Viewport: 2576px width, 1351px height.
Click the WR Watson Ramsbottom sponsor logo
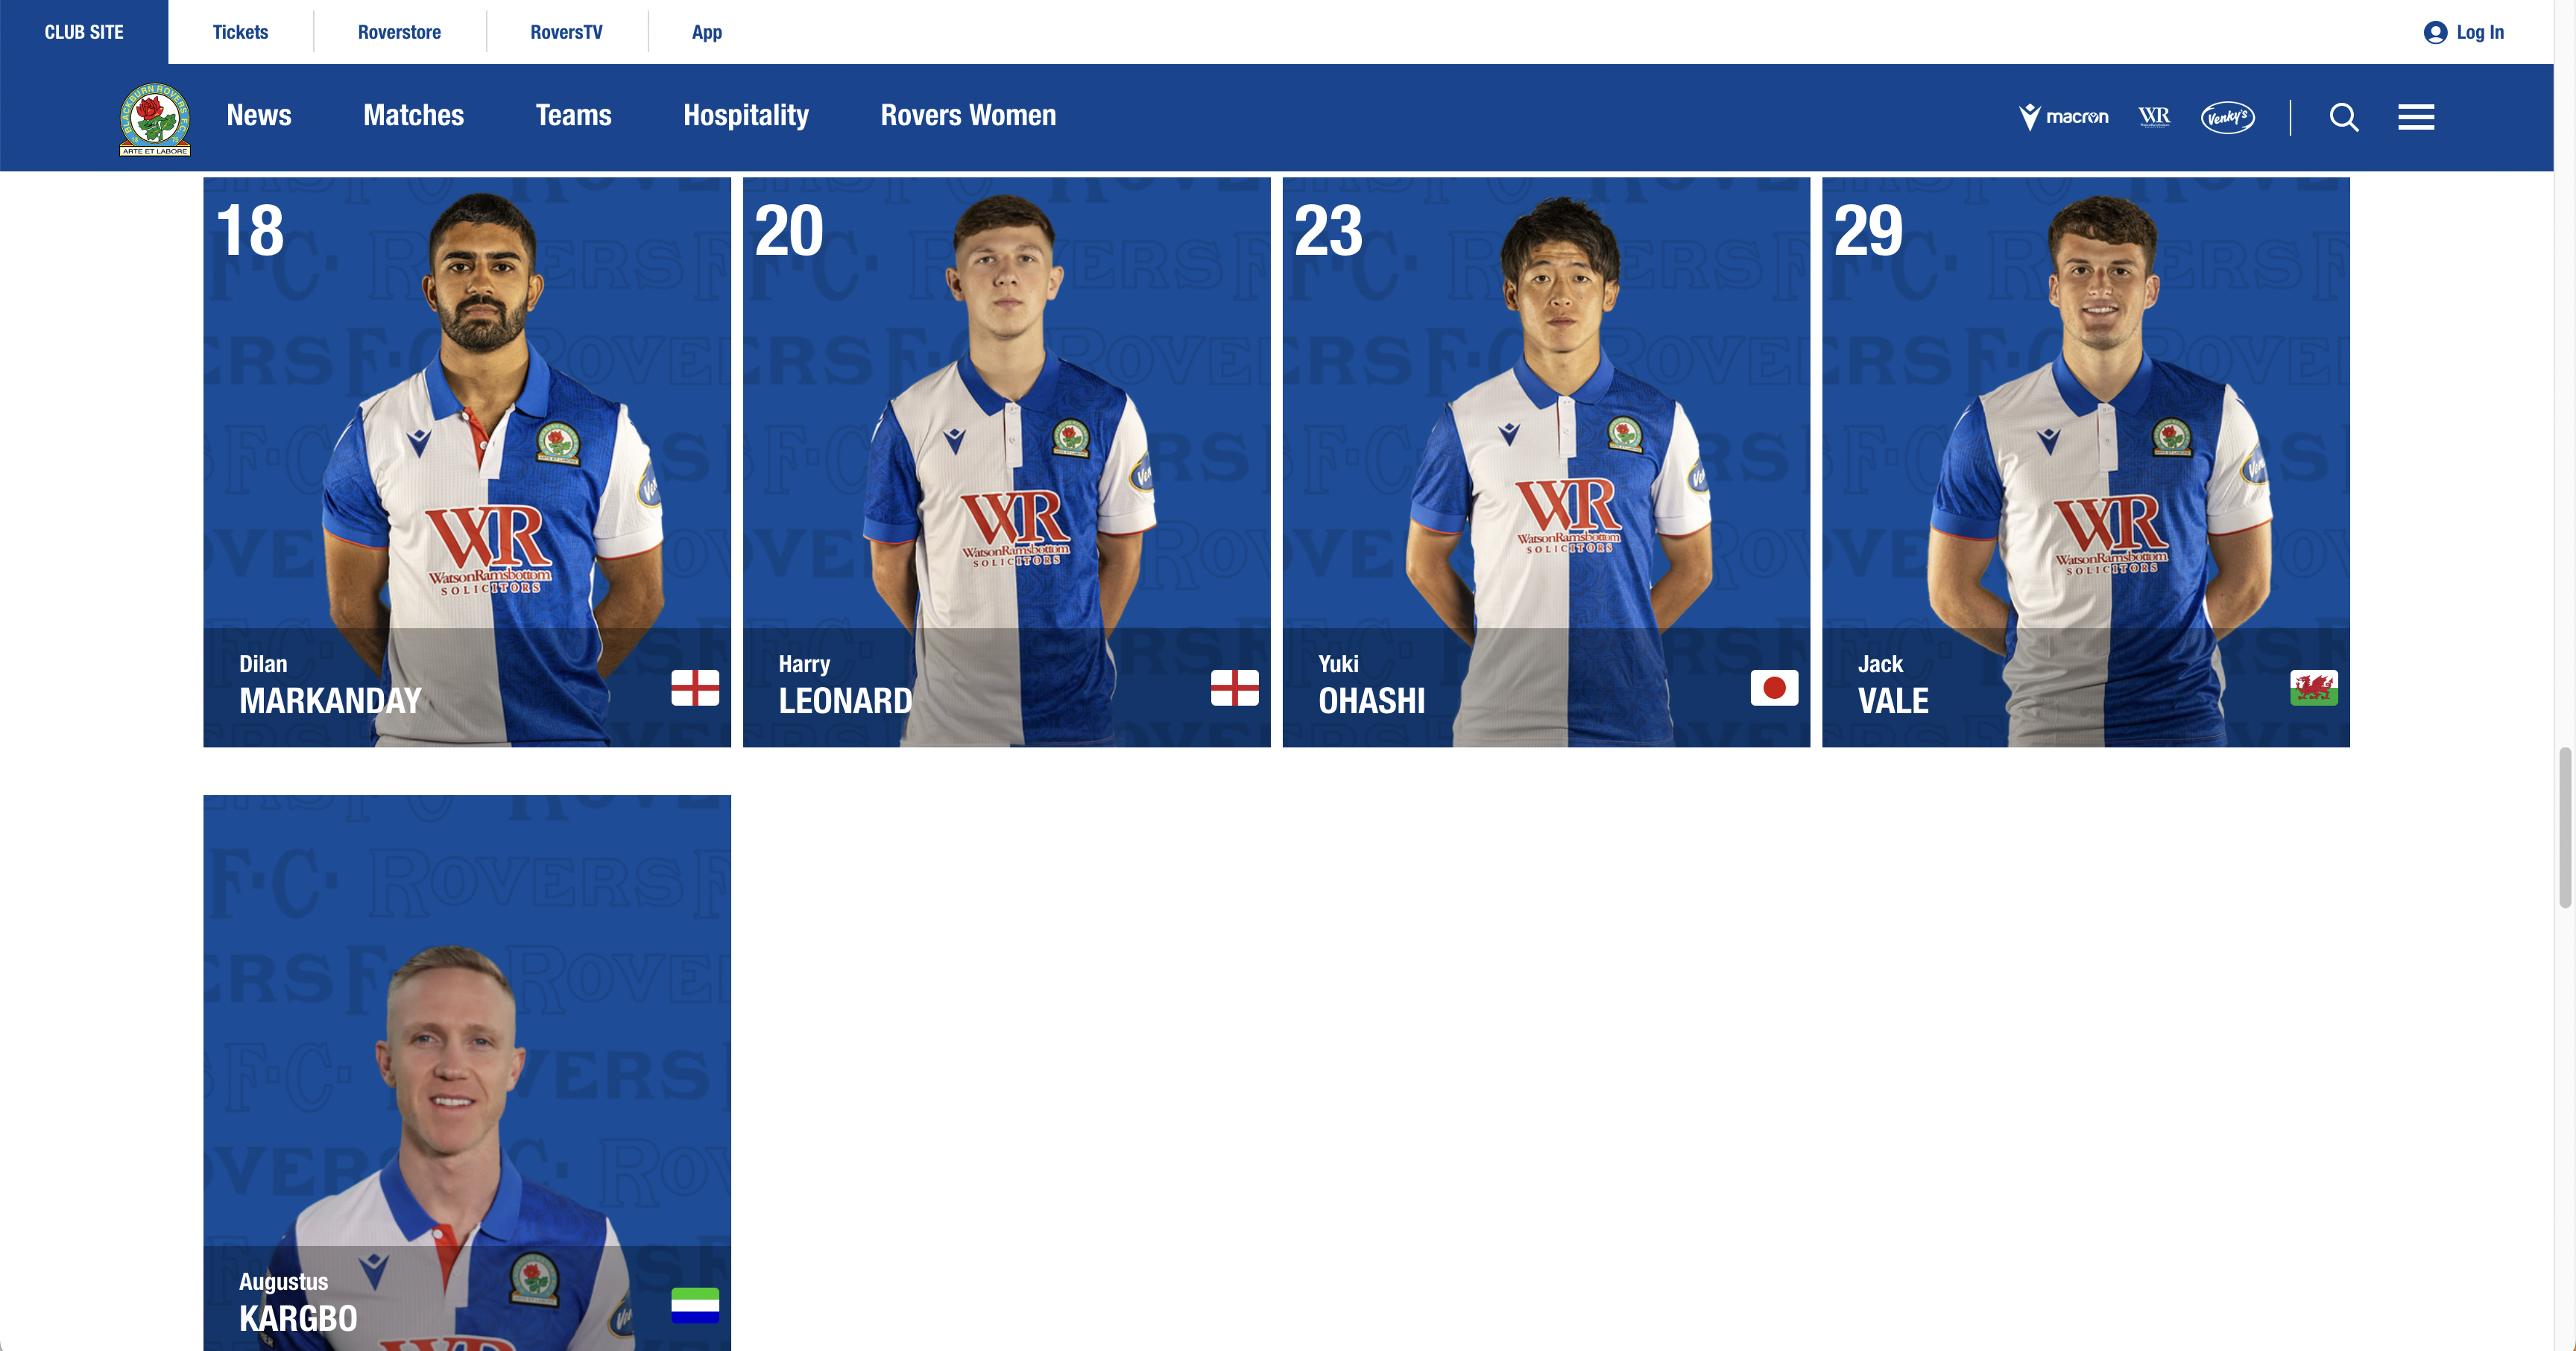[x=2155, y=117]
